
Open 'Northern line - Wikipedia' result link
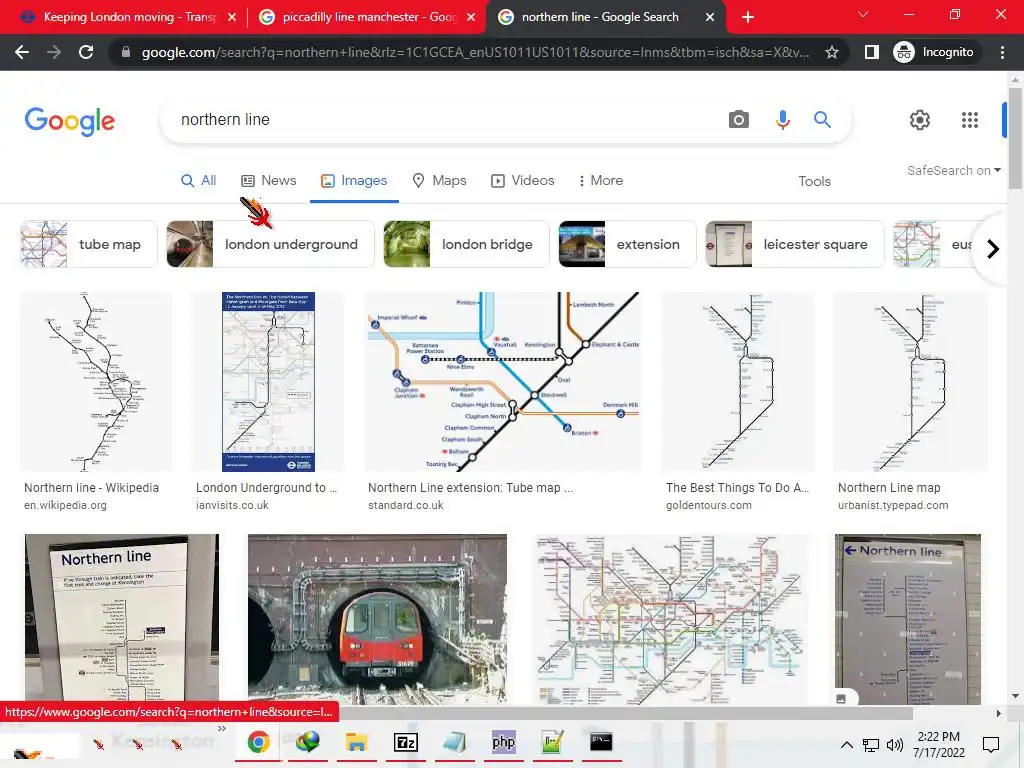point(91,488)
